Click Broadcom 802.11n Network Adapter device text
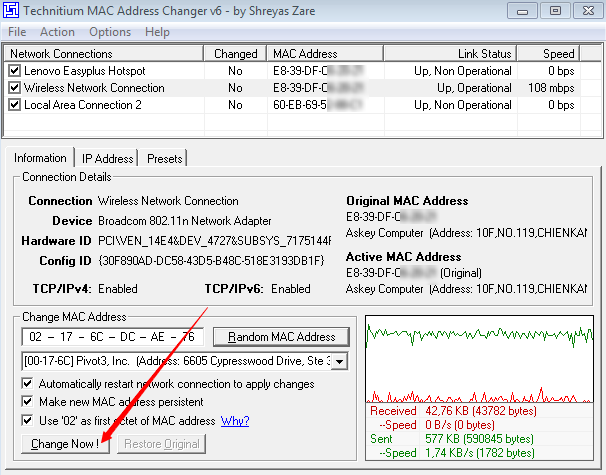 [185, 221]
